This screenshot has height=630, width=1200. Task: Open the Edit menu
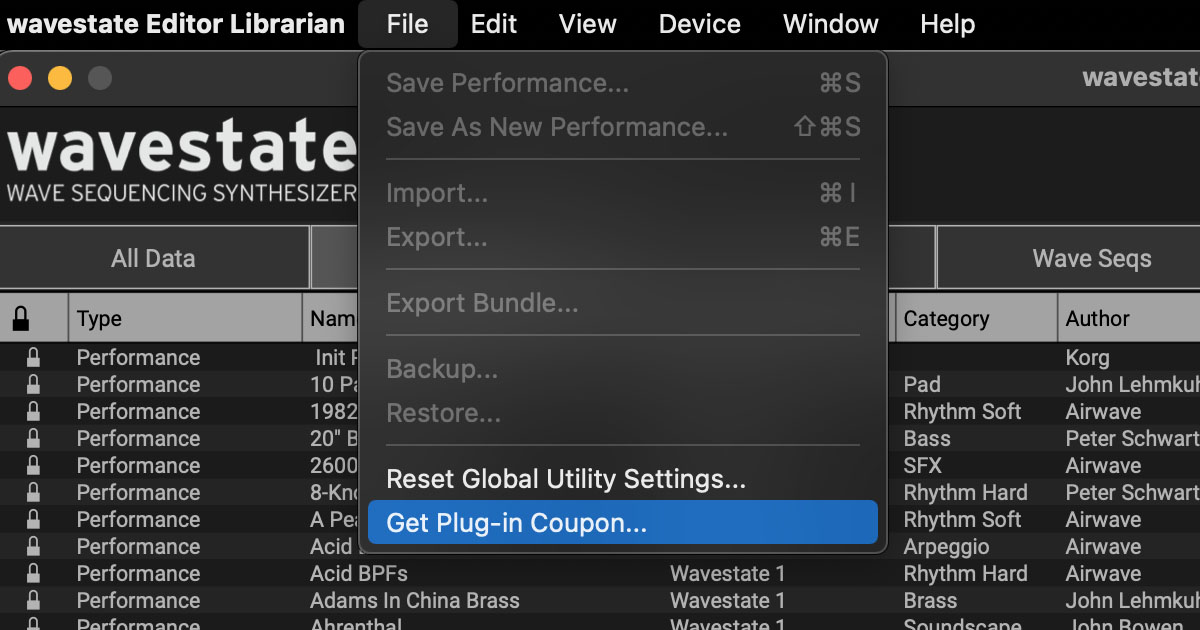point(494,24)
